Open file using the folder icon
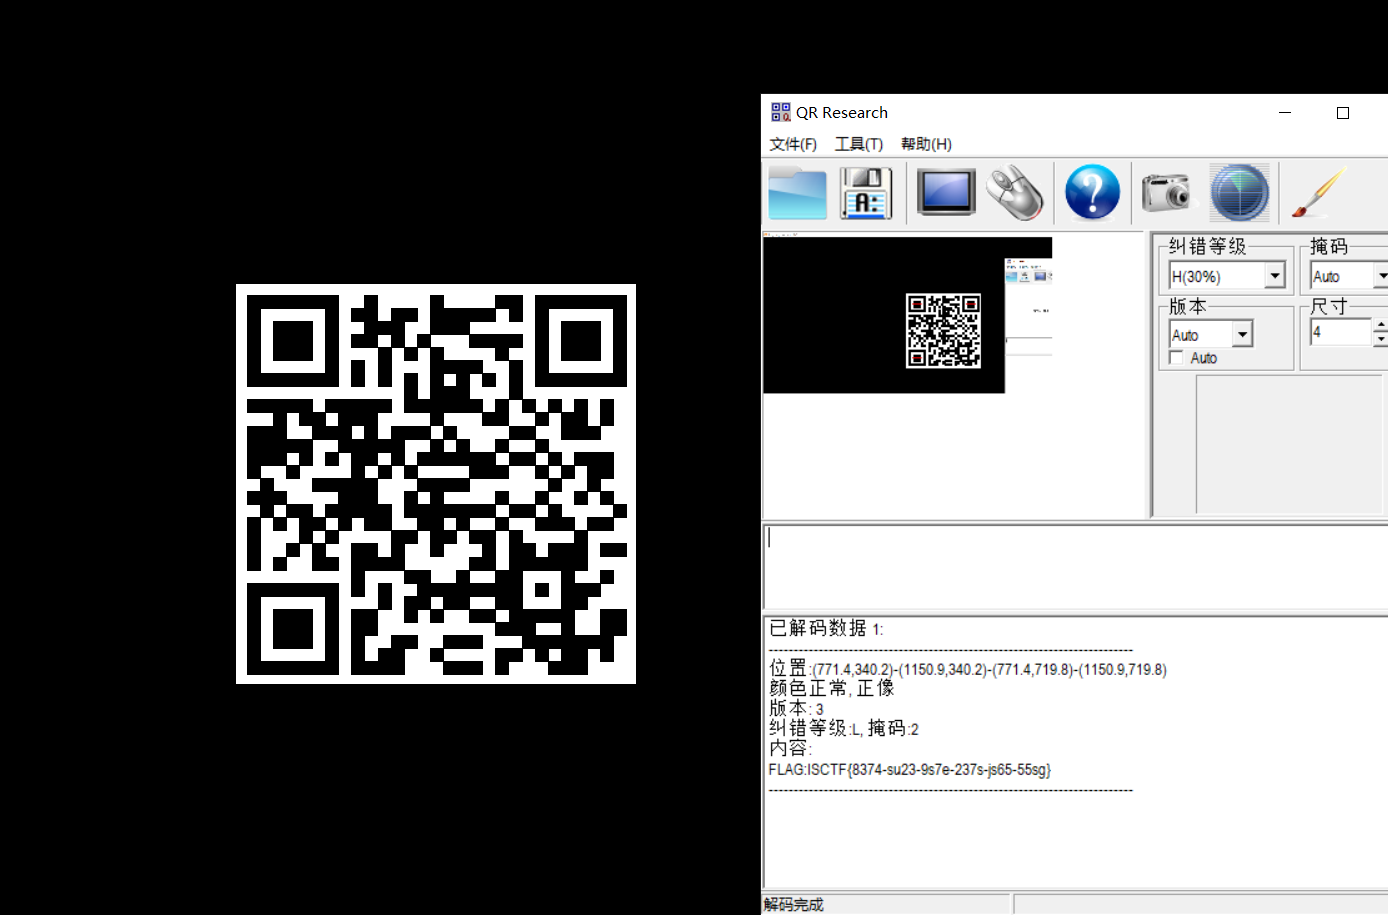Screen dimensions: 1388x915 tap(797, 192)
